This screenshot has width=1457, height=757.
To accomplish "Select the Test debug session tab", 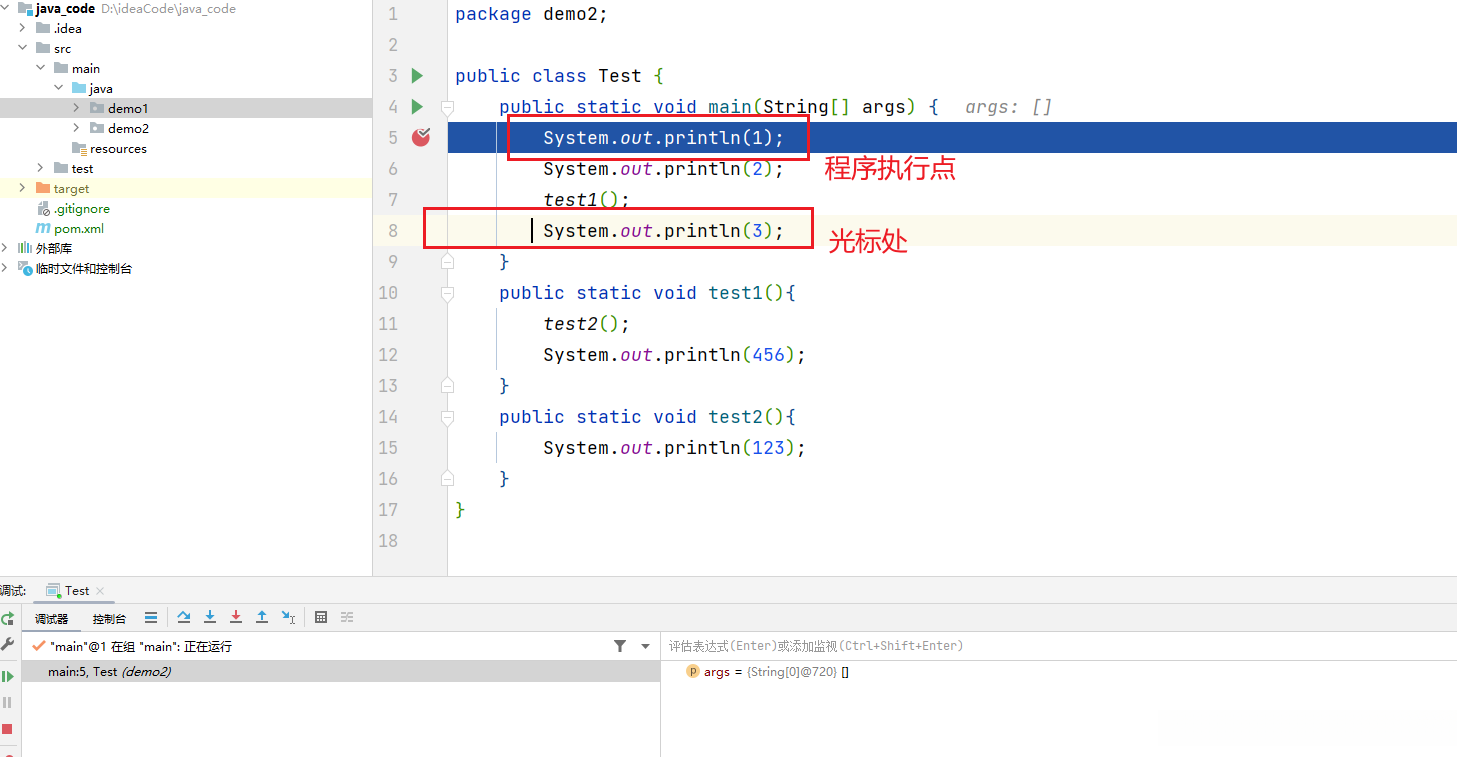I will coord(76,591).
